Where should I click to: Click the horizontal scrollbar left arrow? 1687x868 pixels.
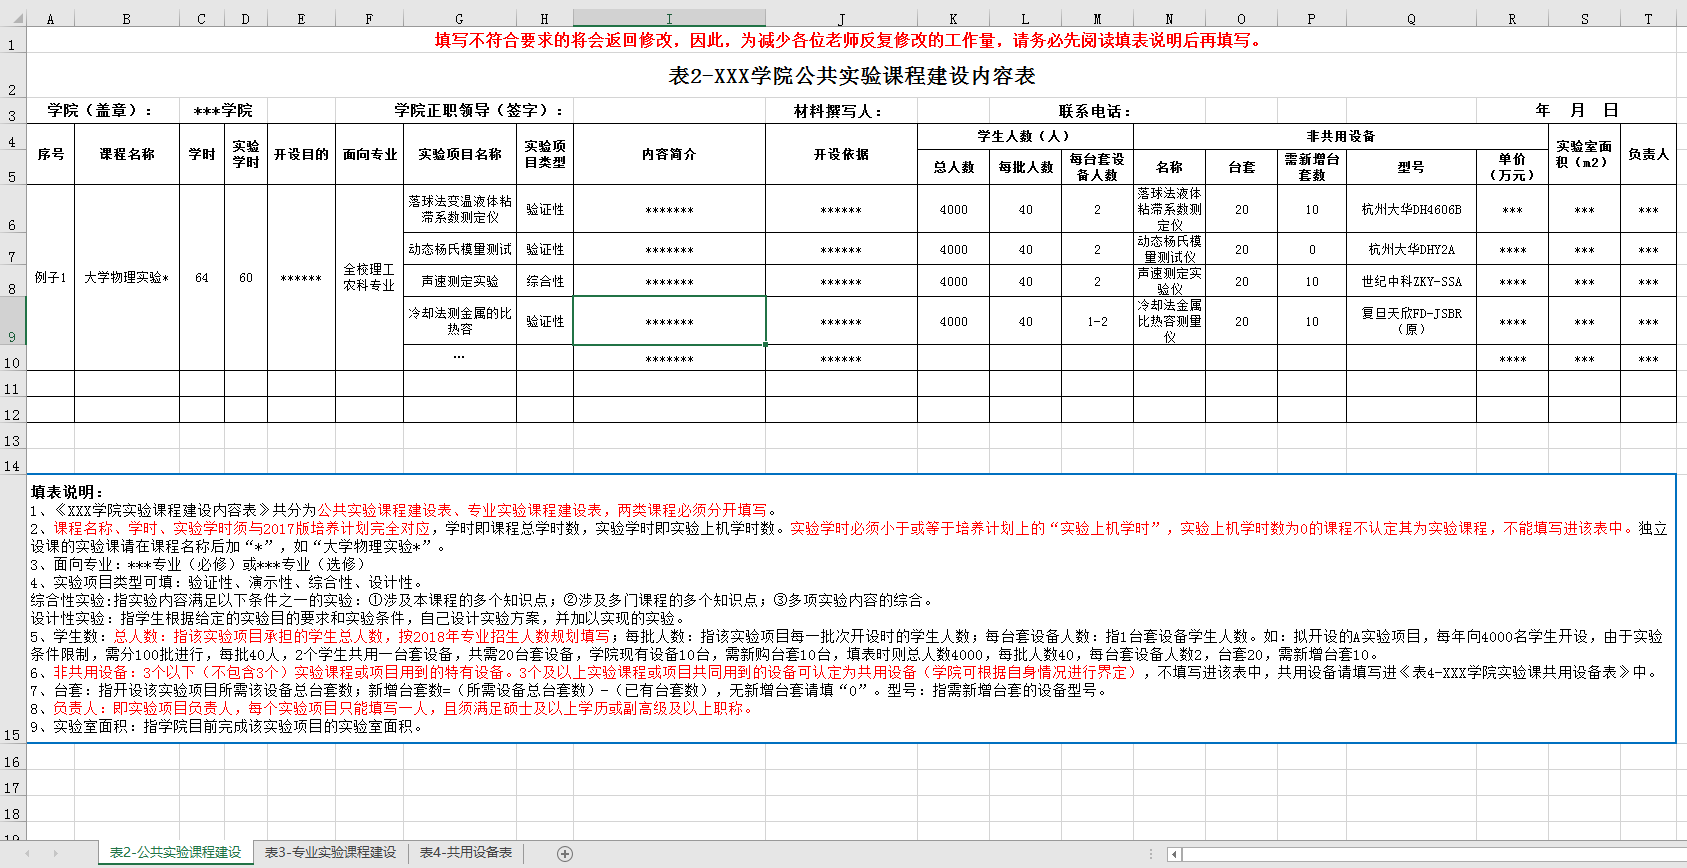coord(1175,854)
